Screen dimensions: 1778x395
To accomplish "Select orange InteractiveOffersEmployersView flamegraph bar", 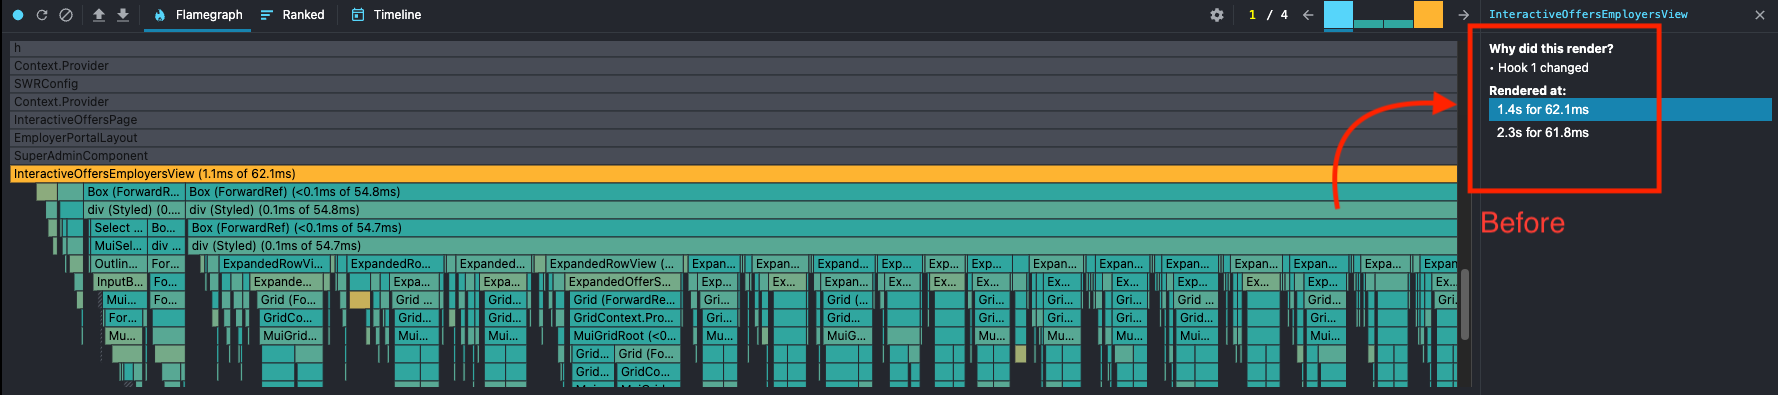I will click(x=733, y=174).
